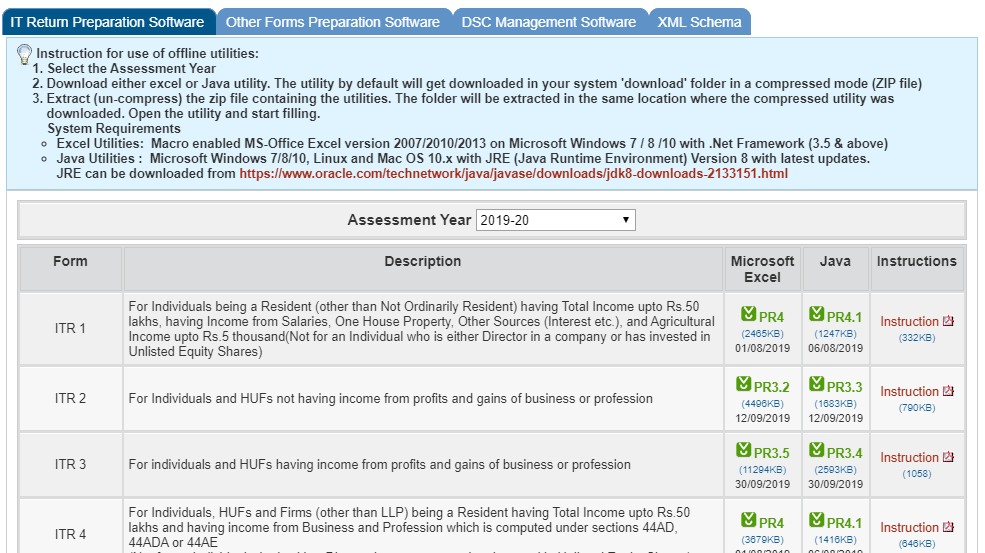Download ITR 4 Excel utility PR4

(x=771, y=523)
